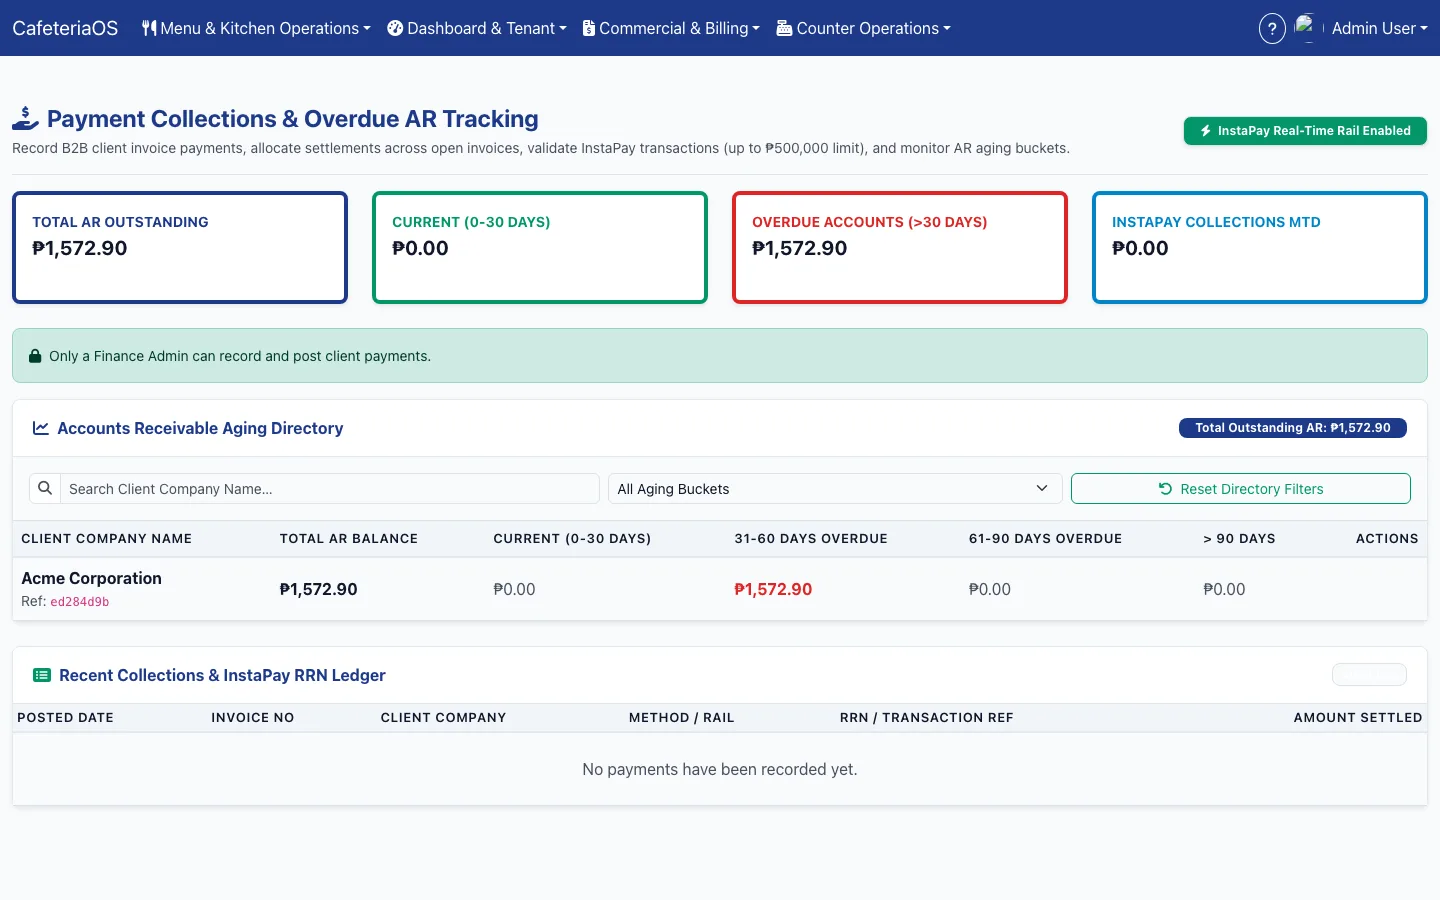
Task: Open the help question mark icon
Action: pyautogui.click(x=1272, y=28)
